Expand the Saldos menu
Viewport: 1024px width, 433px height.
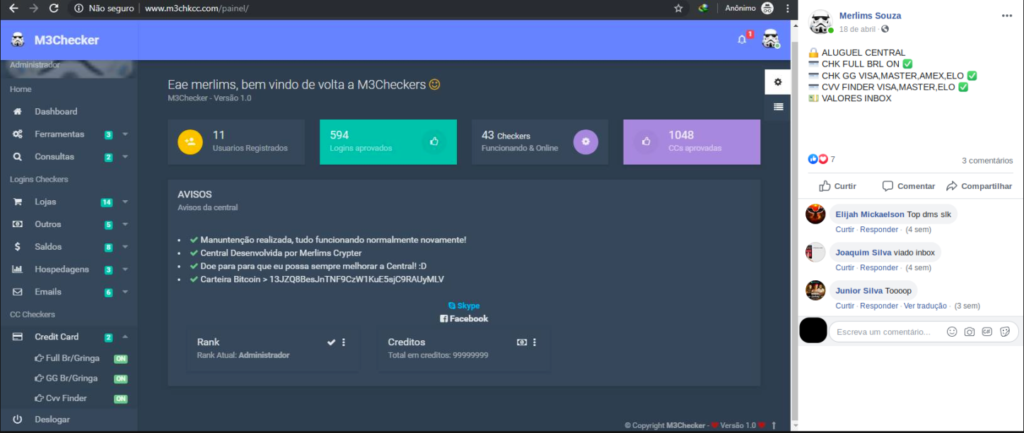69,247
